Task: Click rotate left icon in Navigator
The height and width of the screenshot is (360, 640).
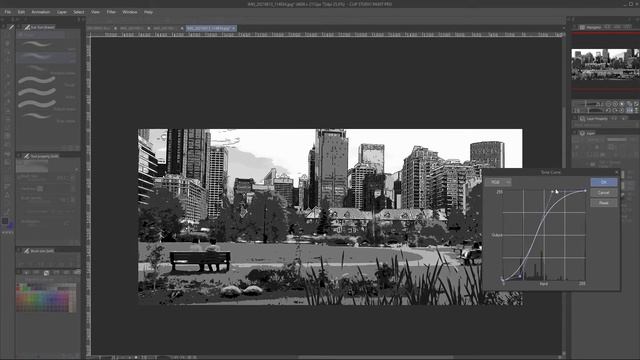Action: click(608, 110)
